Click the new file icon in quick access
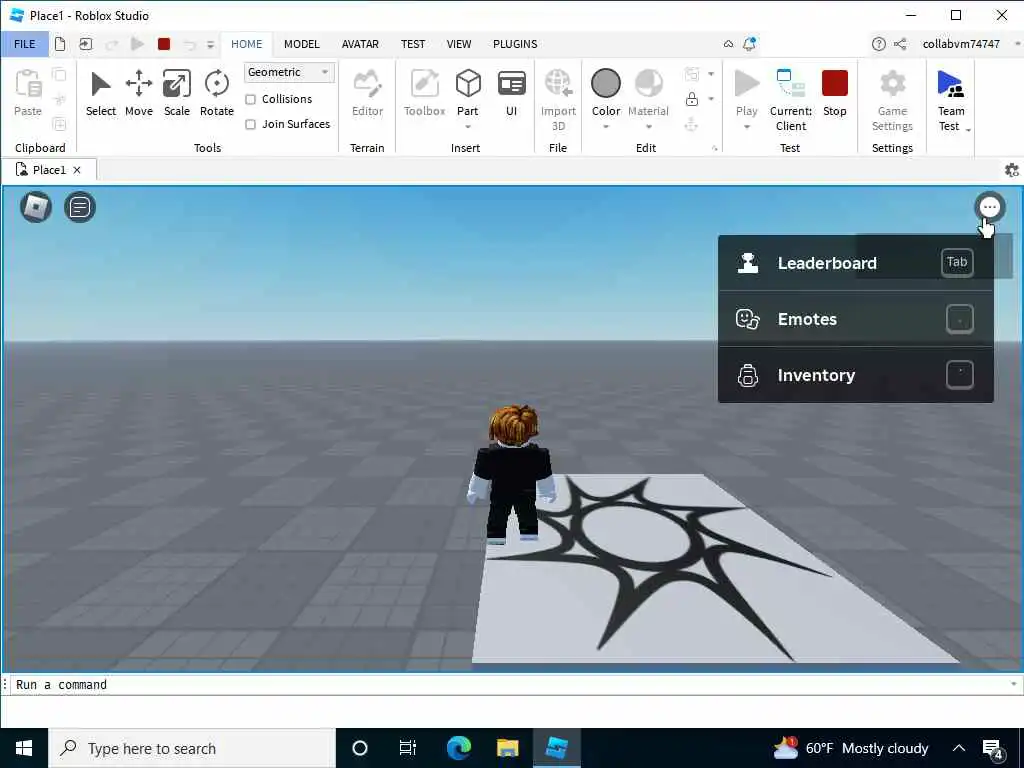 [x=60, y=44]
